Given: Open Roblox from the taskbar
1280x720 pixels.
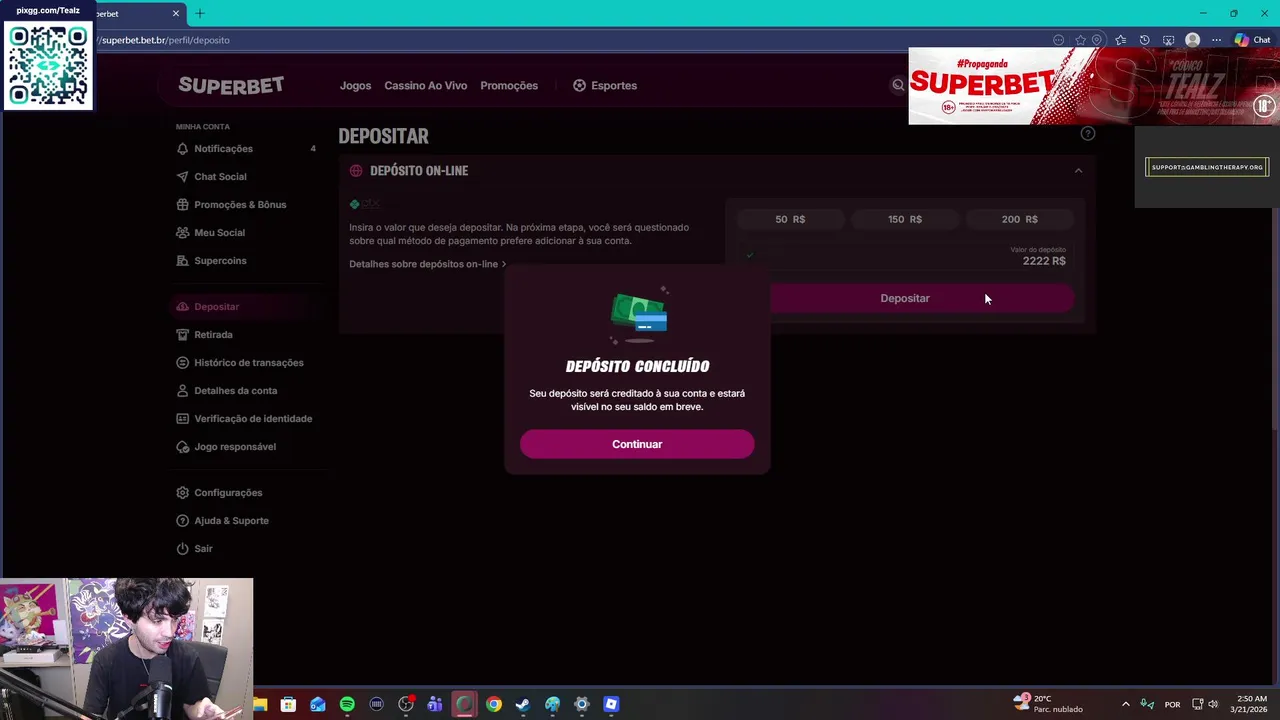Looking at the screenshot, I should 611,704.
